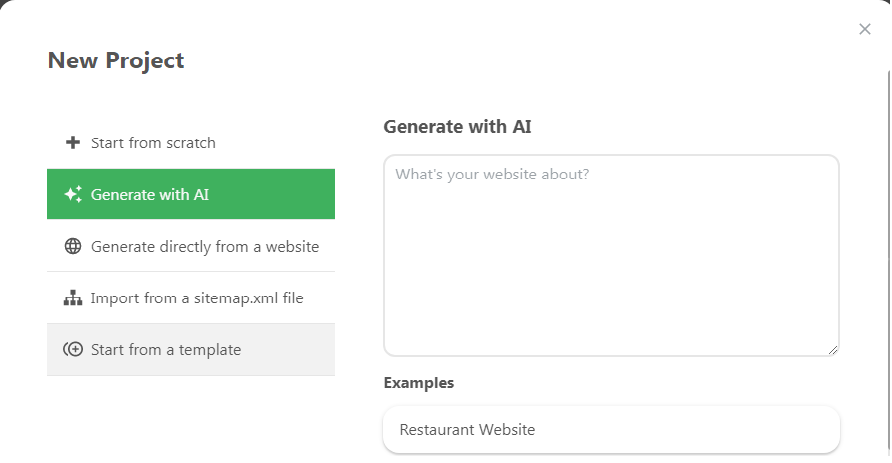892x463 pixels.
Task: Focus the website description text area
Action: tap(610, 255)
